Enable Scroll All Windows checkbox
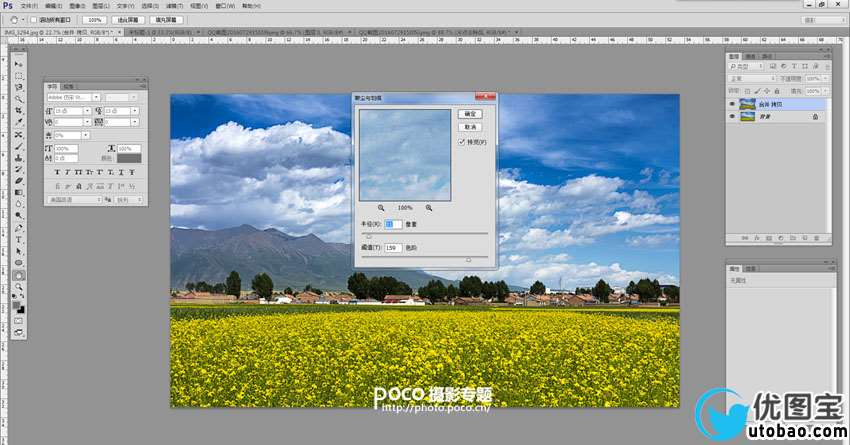This screenshot has width=850, height=445. point(34,20)
